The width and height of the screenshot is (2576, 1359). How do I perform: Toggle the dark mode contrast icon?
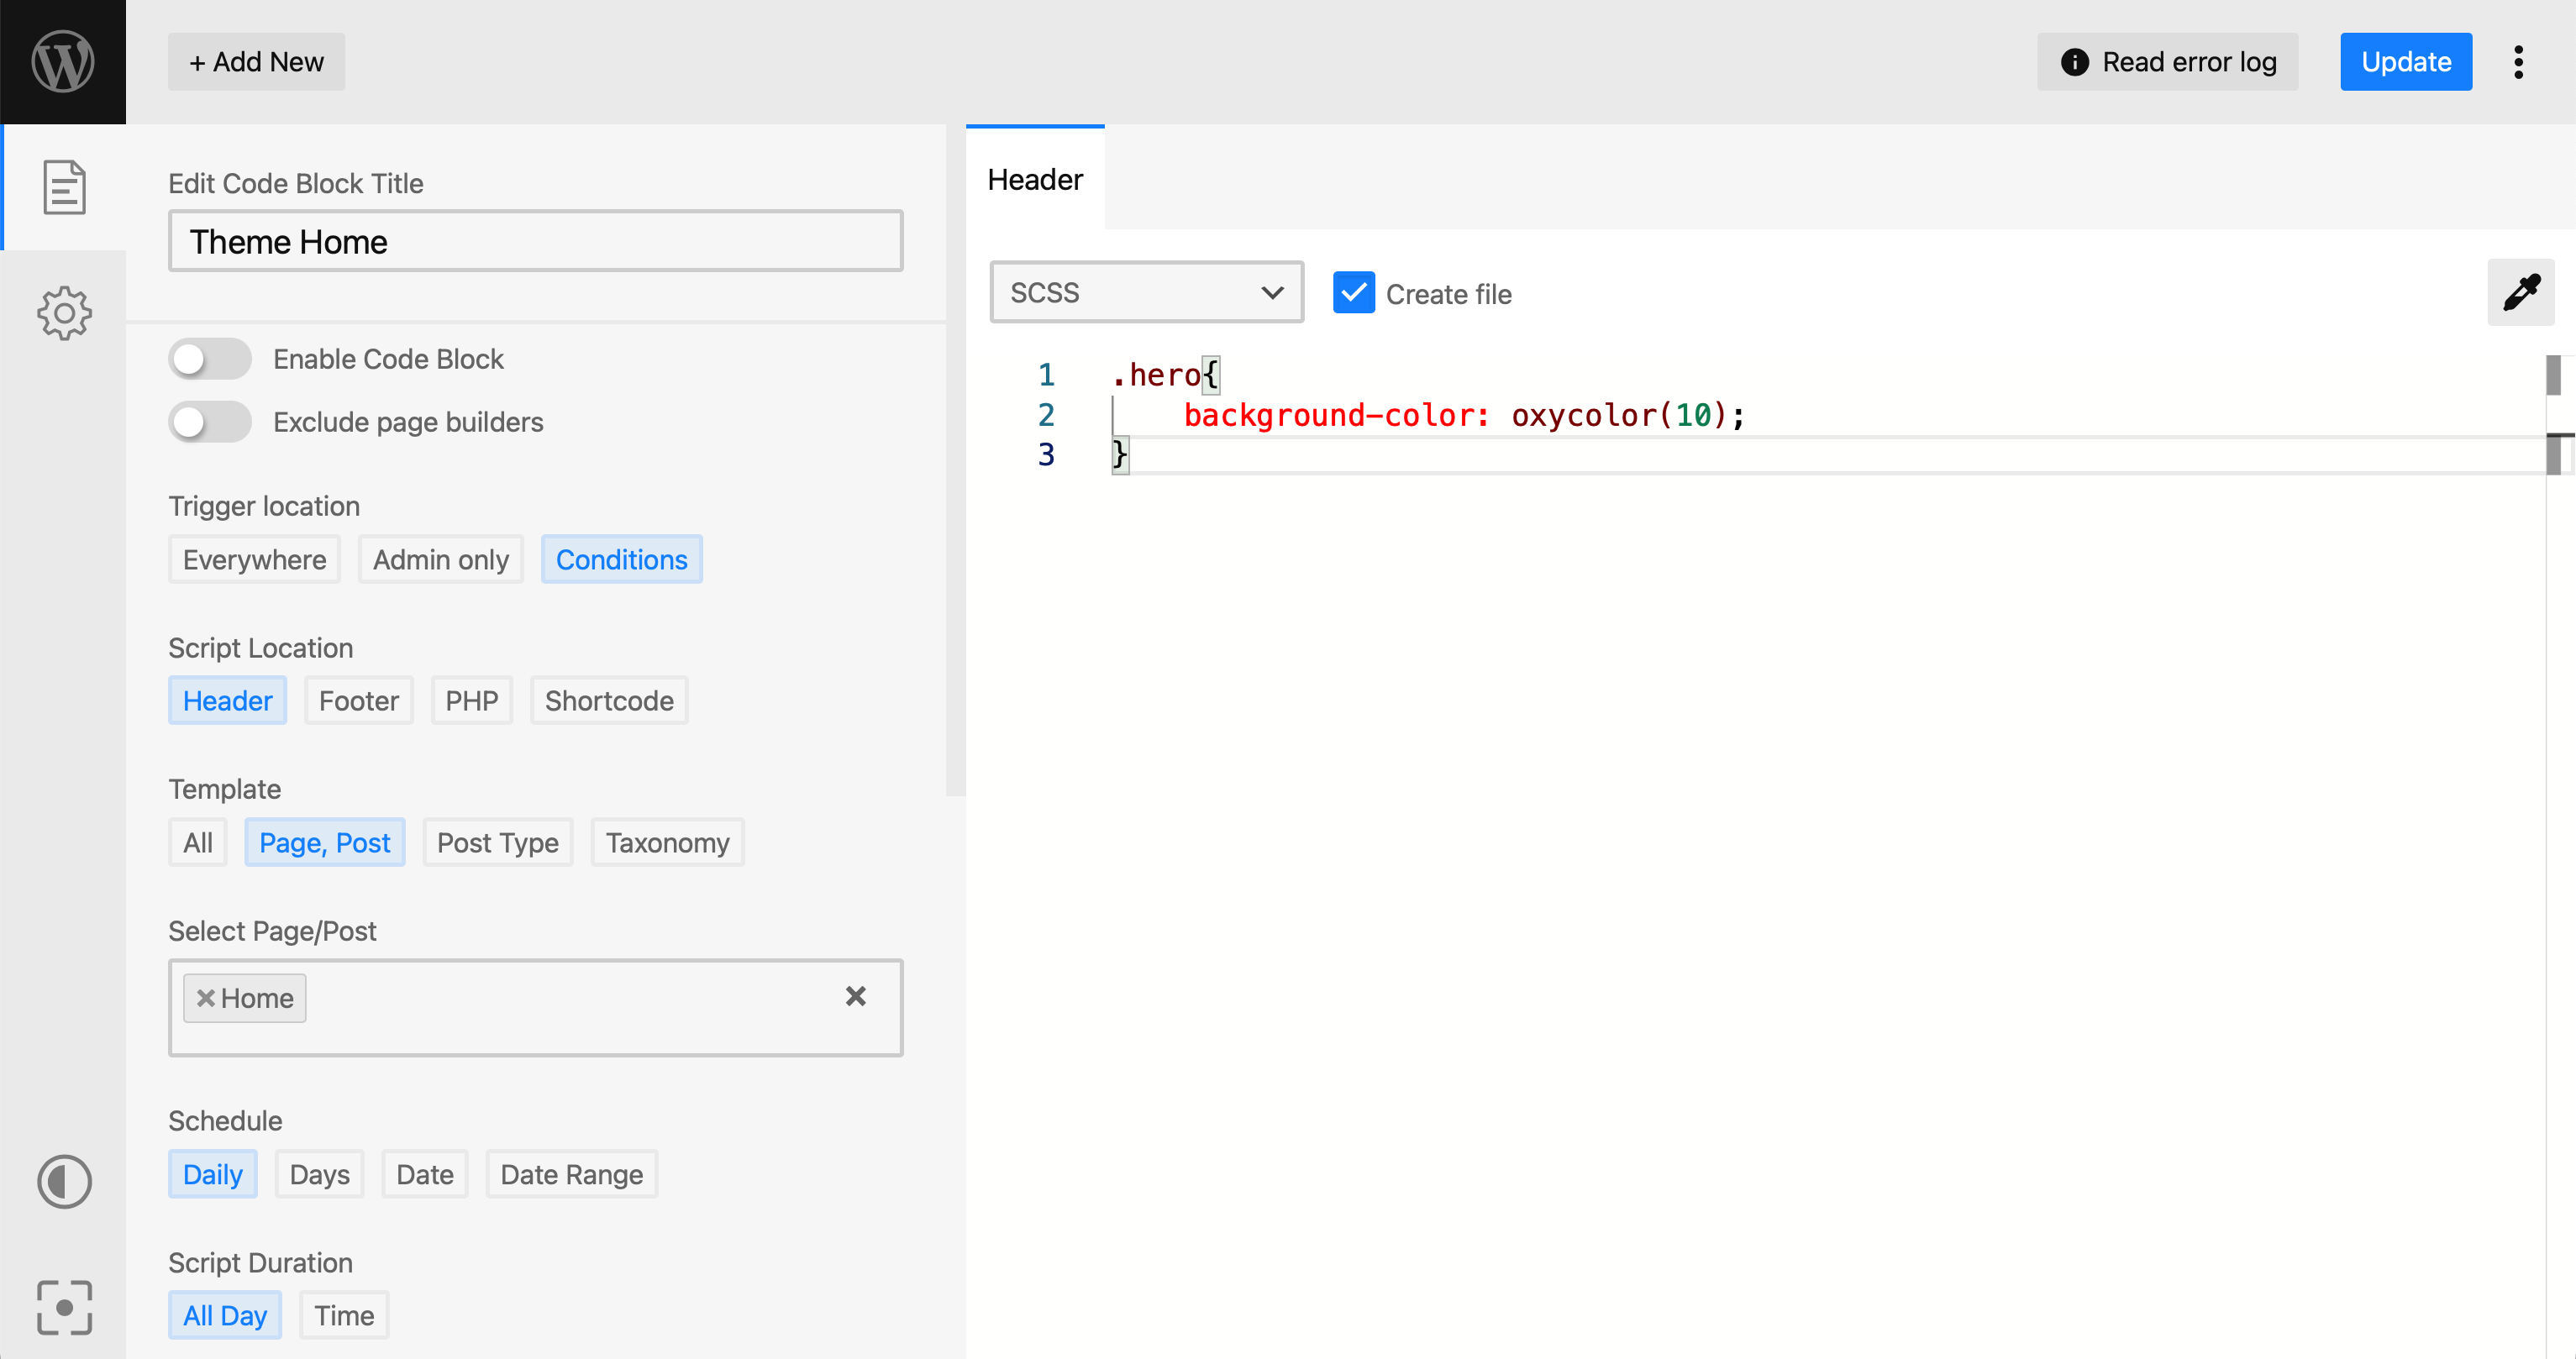(64, 1181)
